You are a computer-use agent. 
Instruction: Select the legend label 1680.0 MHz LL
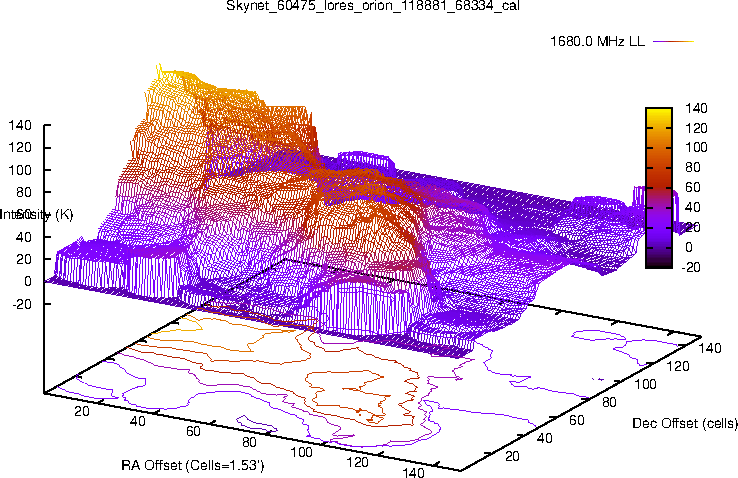click(597, 41)
